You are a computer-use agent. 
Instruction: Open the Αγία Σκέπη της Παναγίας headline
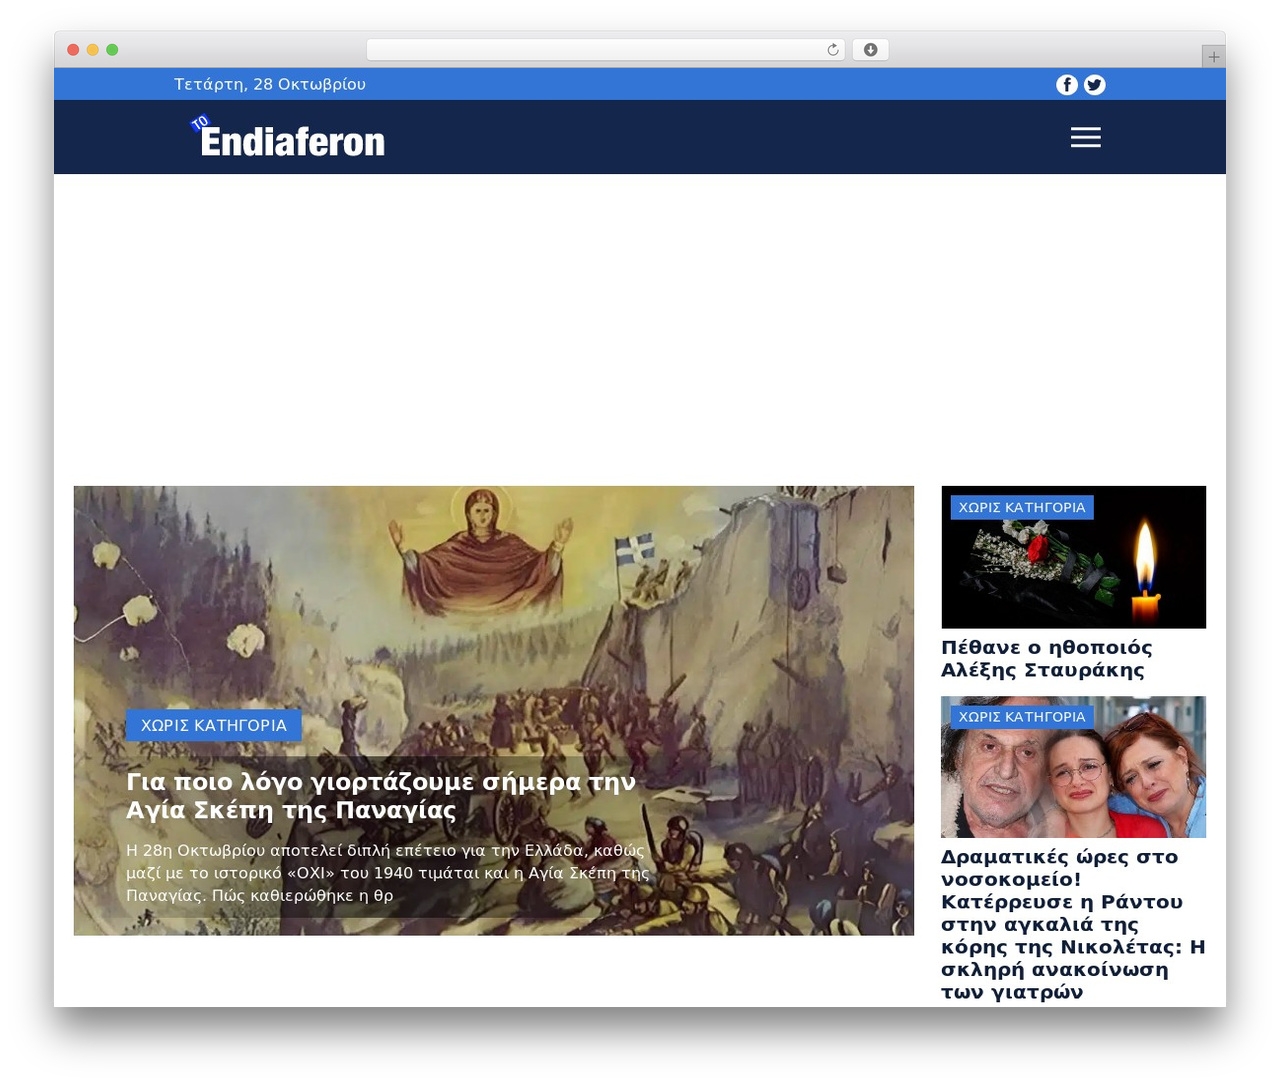tap(381, 796)
